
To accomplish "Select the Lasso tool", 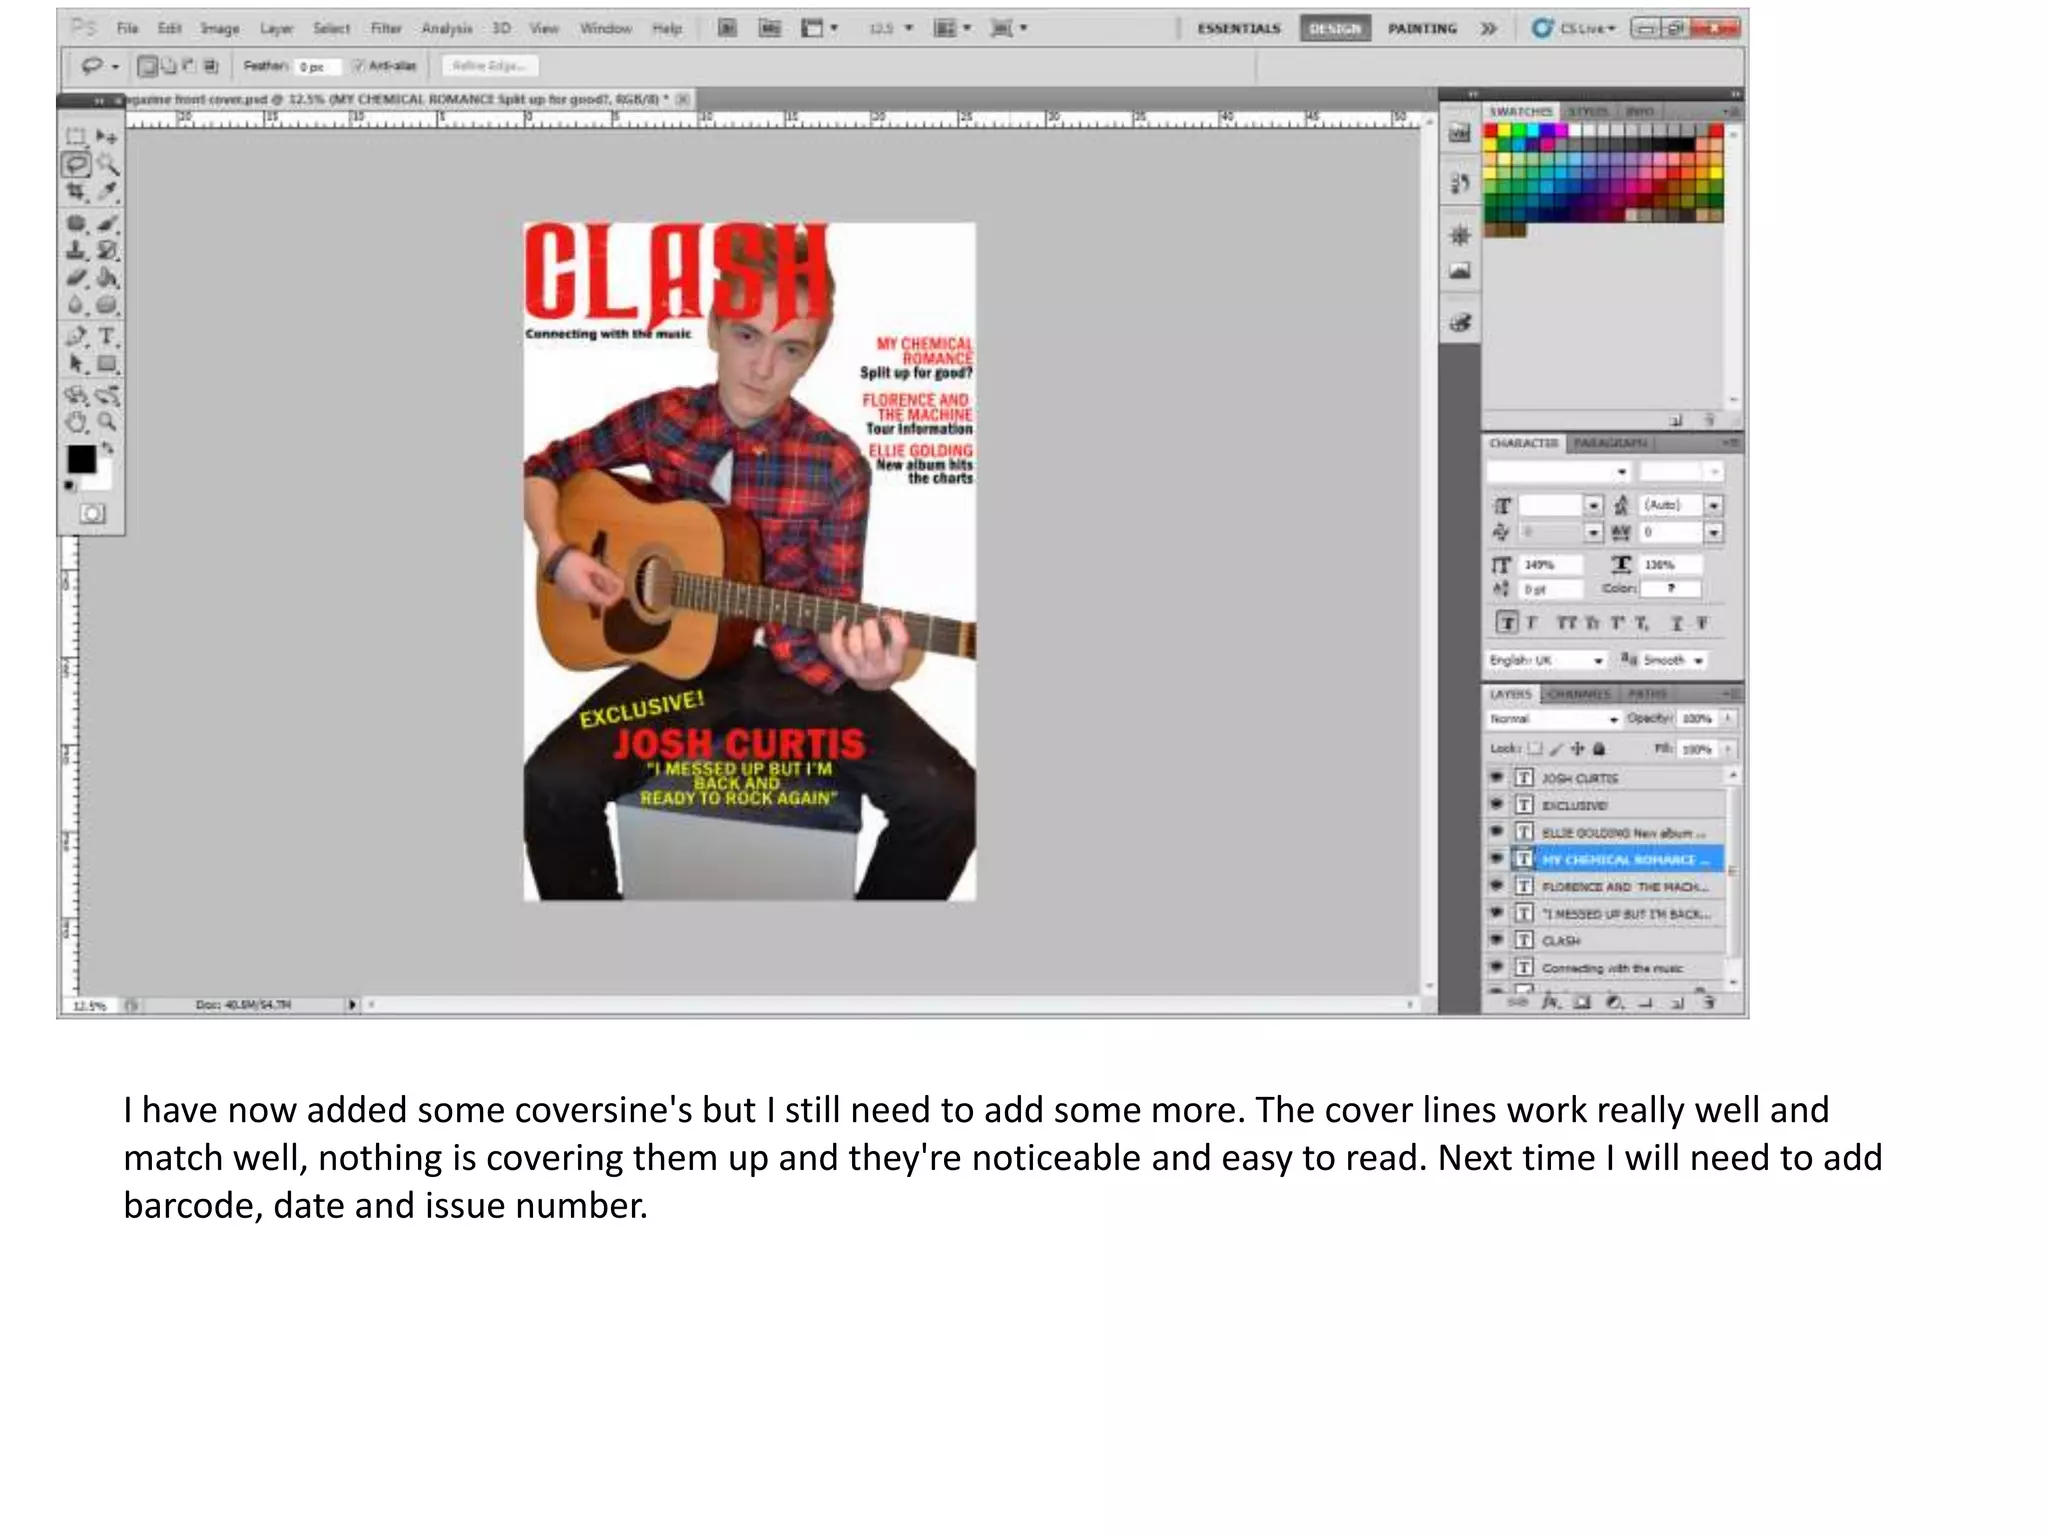I will (76, 164).
